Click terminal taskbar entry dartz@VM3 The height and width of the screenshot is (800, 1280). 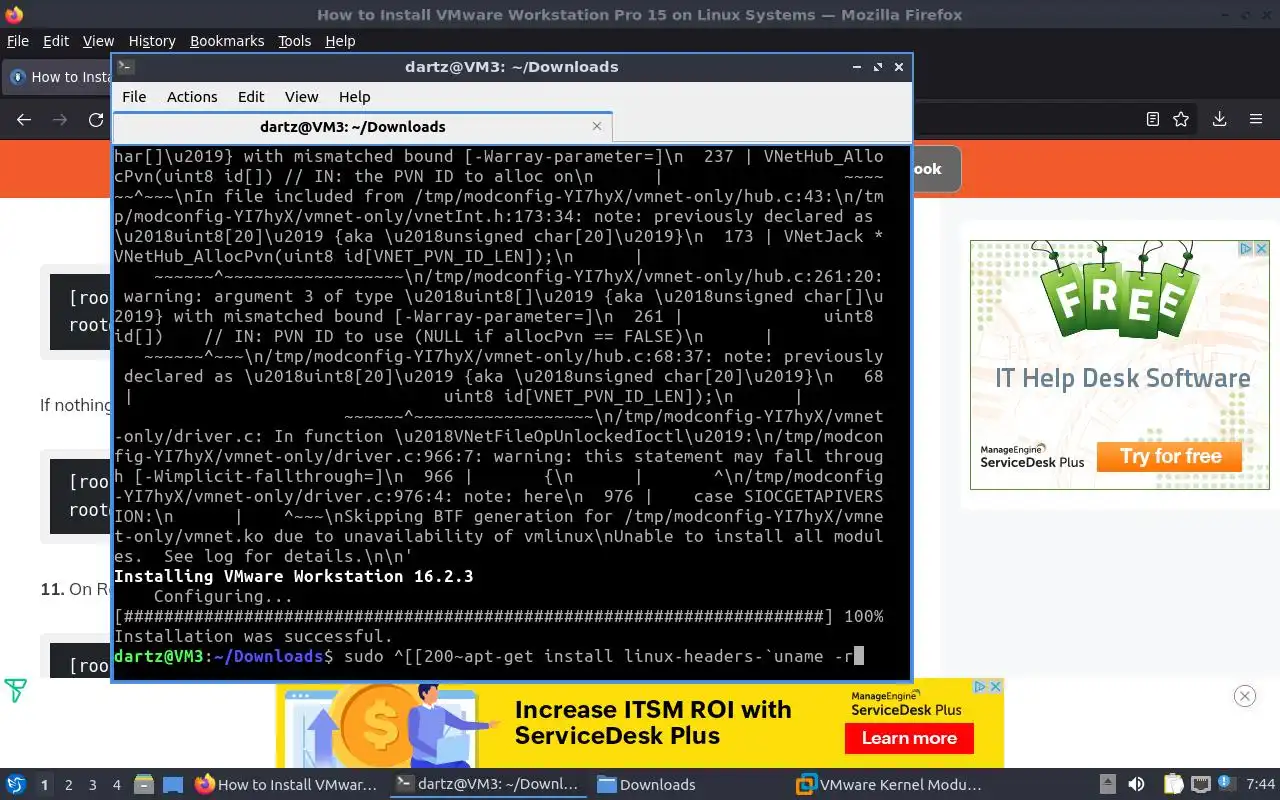(487, 784)
